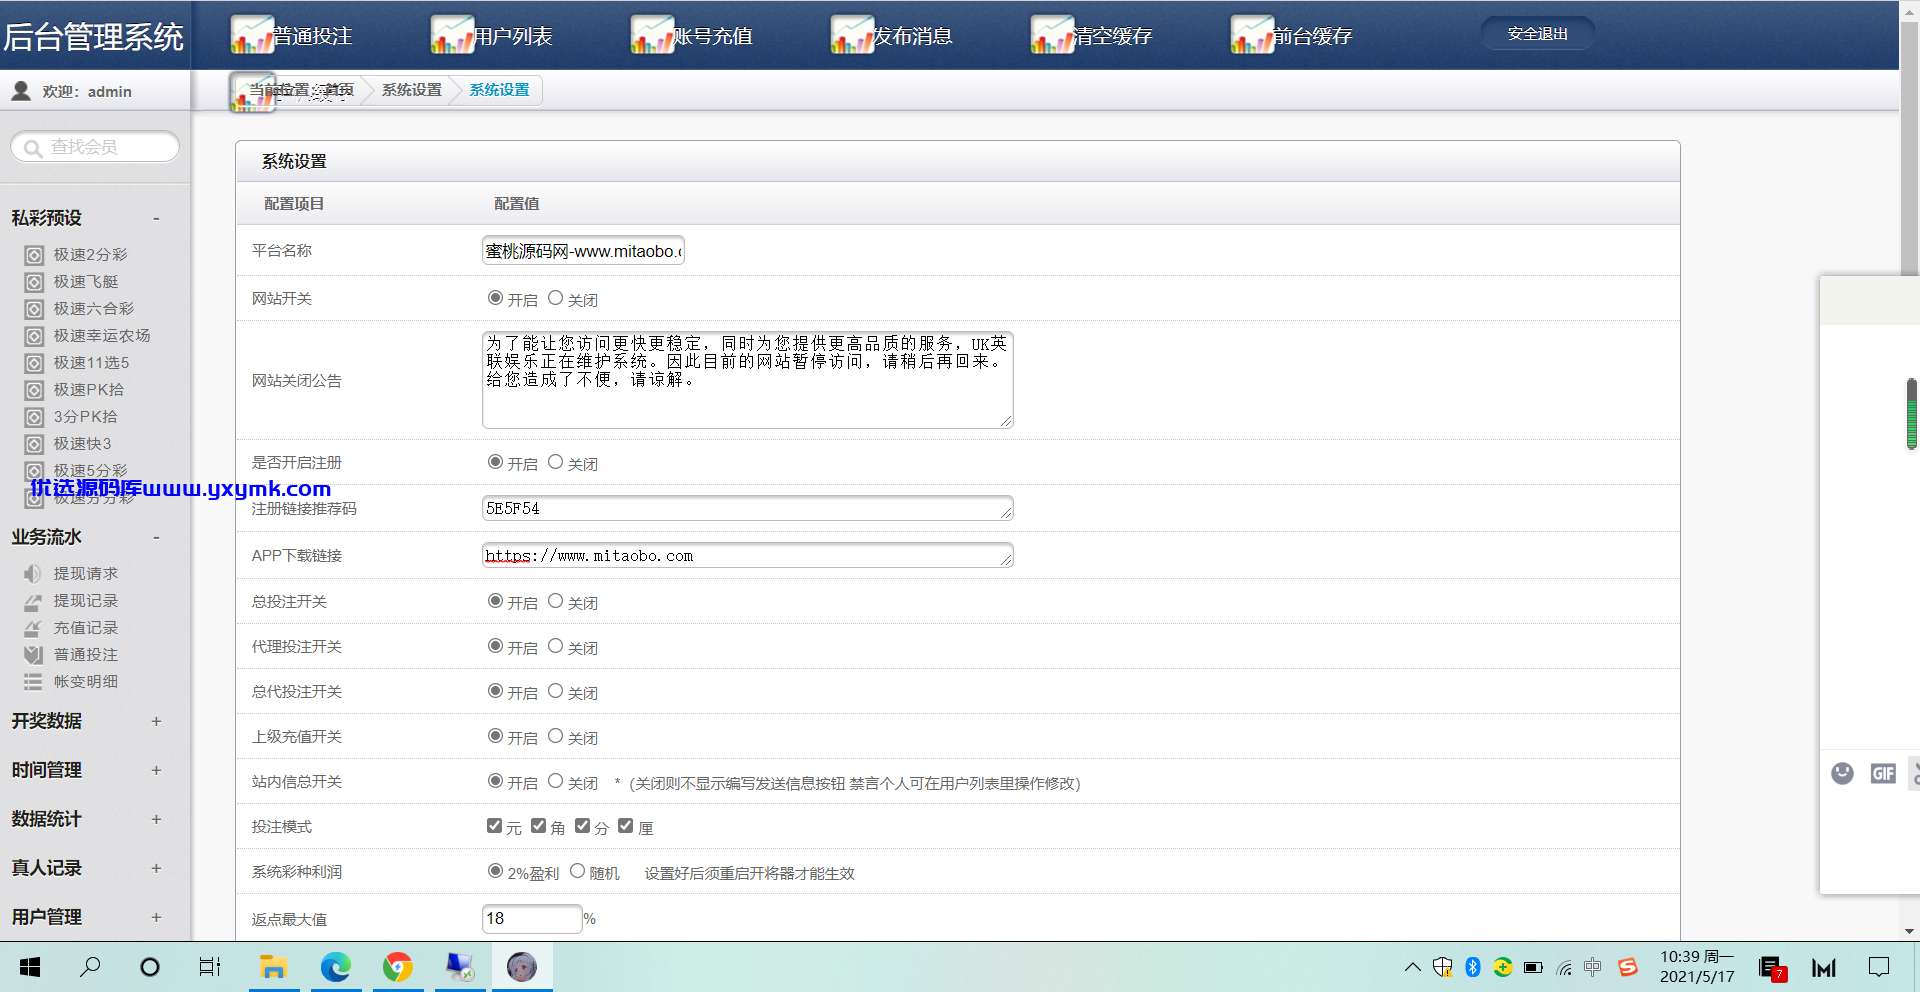Open 极速2分彩 from the sidebar
Viewport: 1920px width, 992px height.
pyautogui.click(x=90, y=255)
